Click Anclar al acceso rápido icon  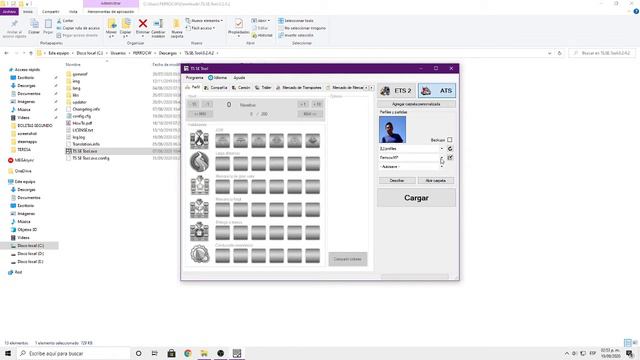(14, 28)
